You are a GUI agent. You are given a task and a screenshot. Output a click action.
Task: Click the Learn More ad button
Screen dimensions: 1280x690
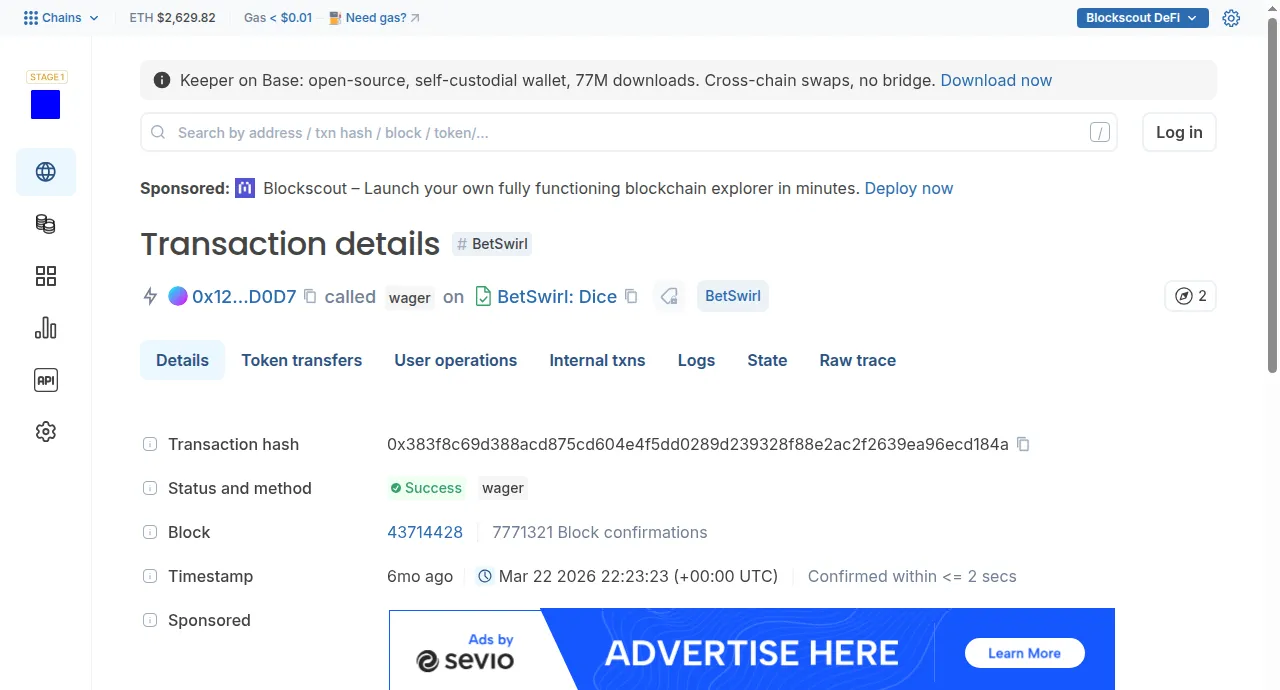point(1024,653)
